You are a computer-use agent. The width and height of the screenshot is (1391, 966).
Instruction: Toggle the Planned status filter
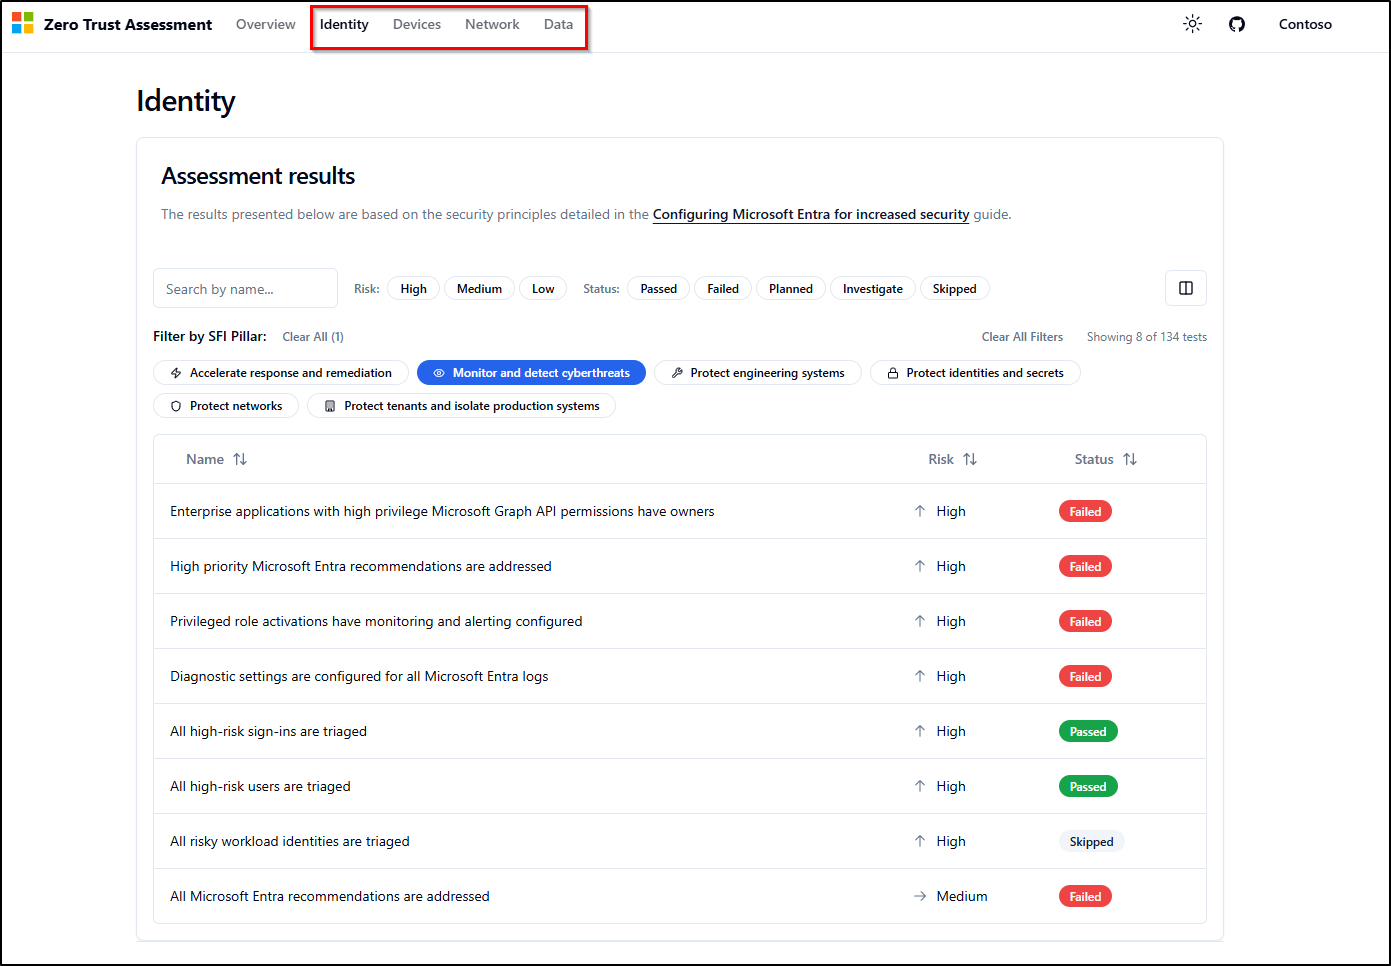coord(791,289)
